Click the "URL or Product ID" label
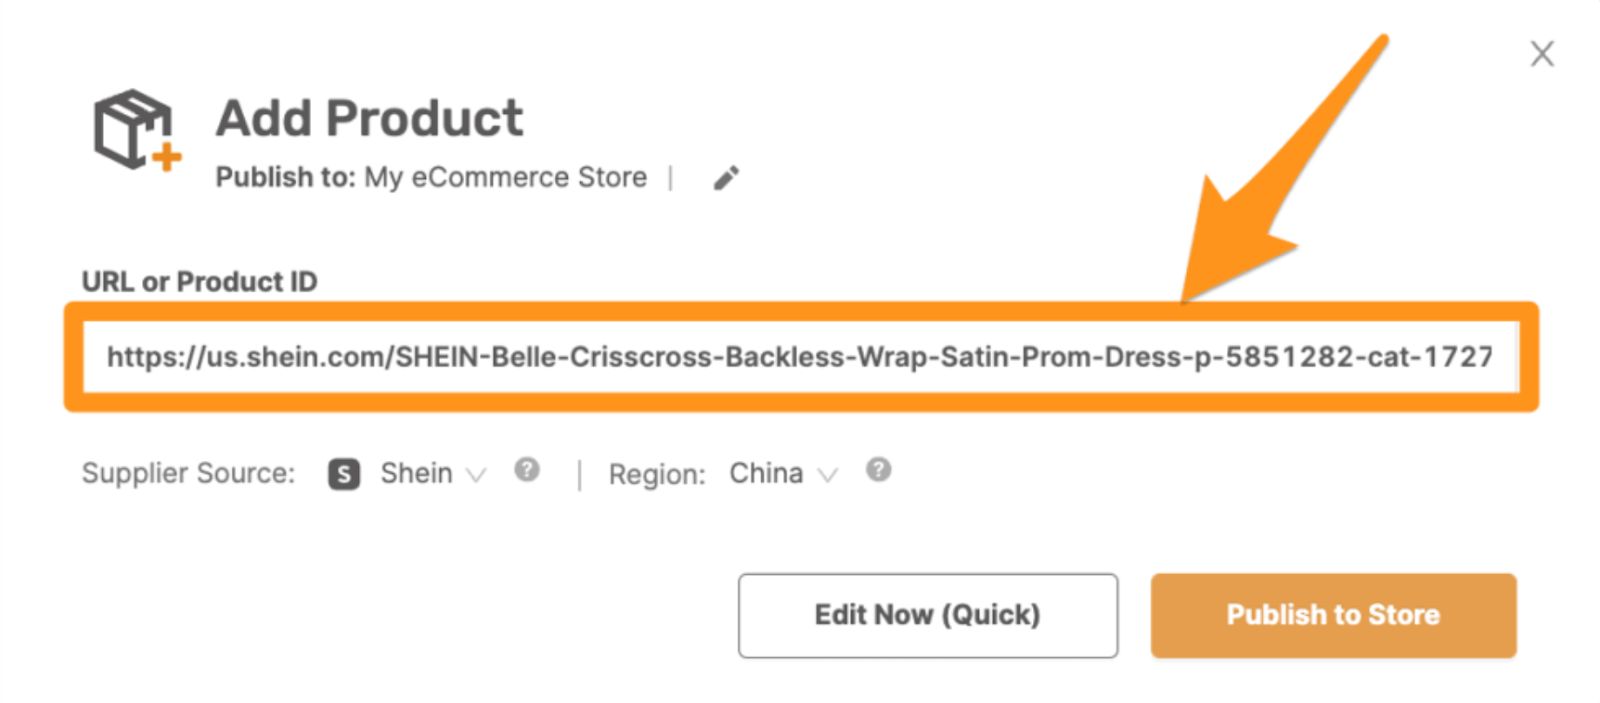 (199, 282)
